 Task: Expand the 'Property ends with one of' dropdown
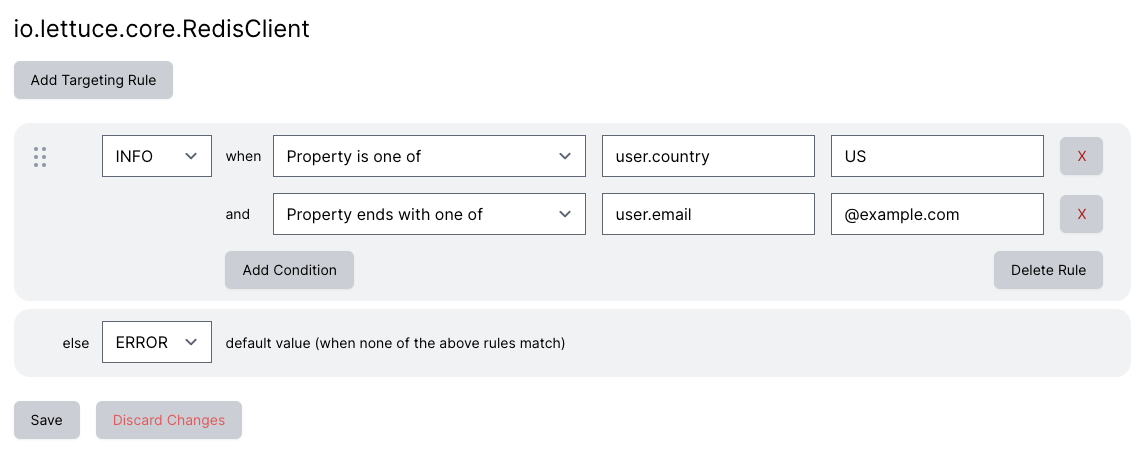429,214
